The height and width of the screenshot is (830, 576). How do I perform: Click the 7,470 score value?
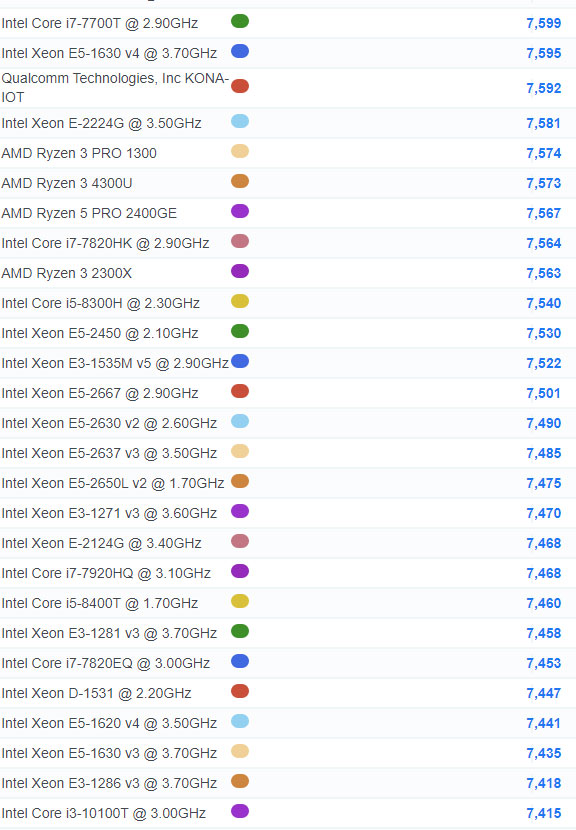[x=544, y=513]
